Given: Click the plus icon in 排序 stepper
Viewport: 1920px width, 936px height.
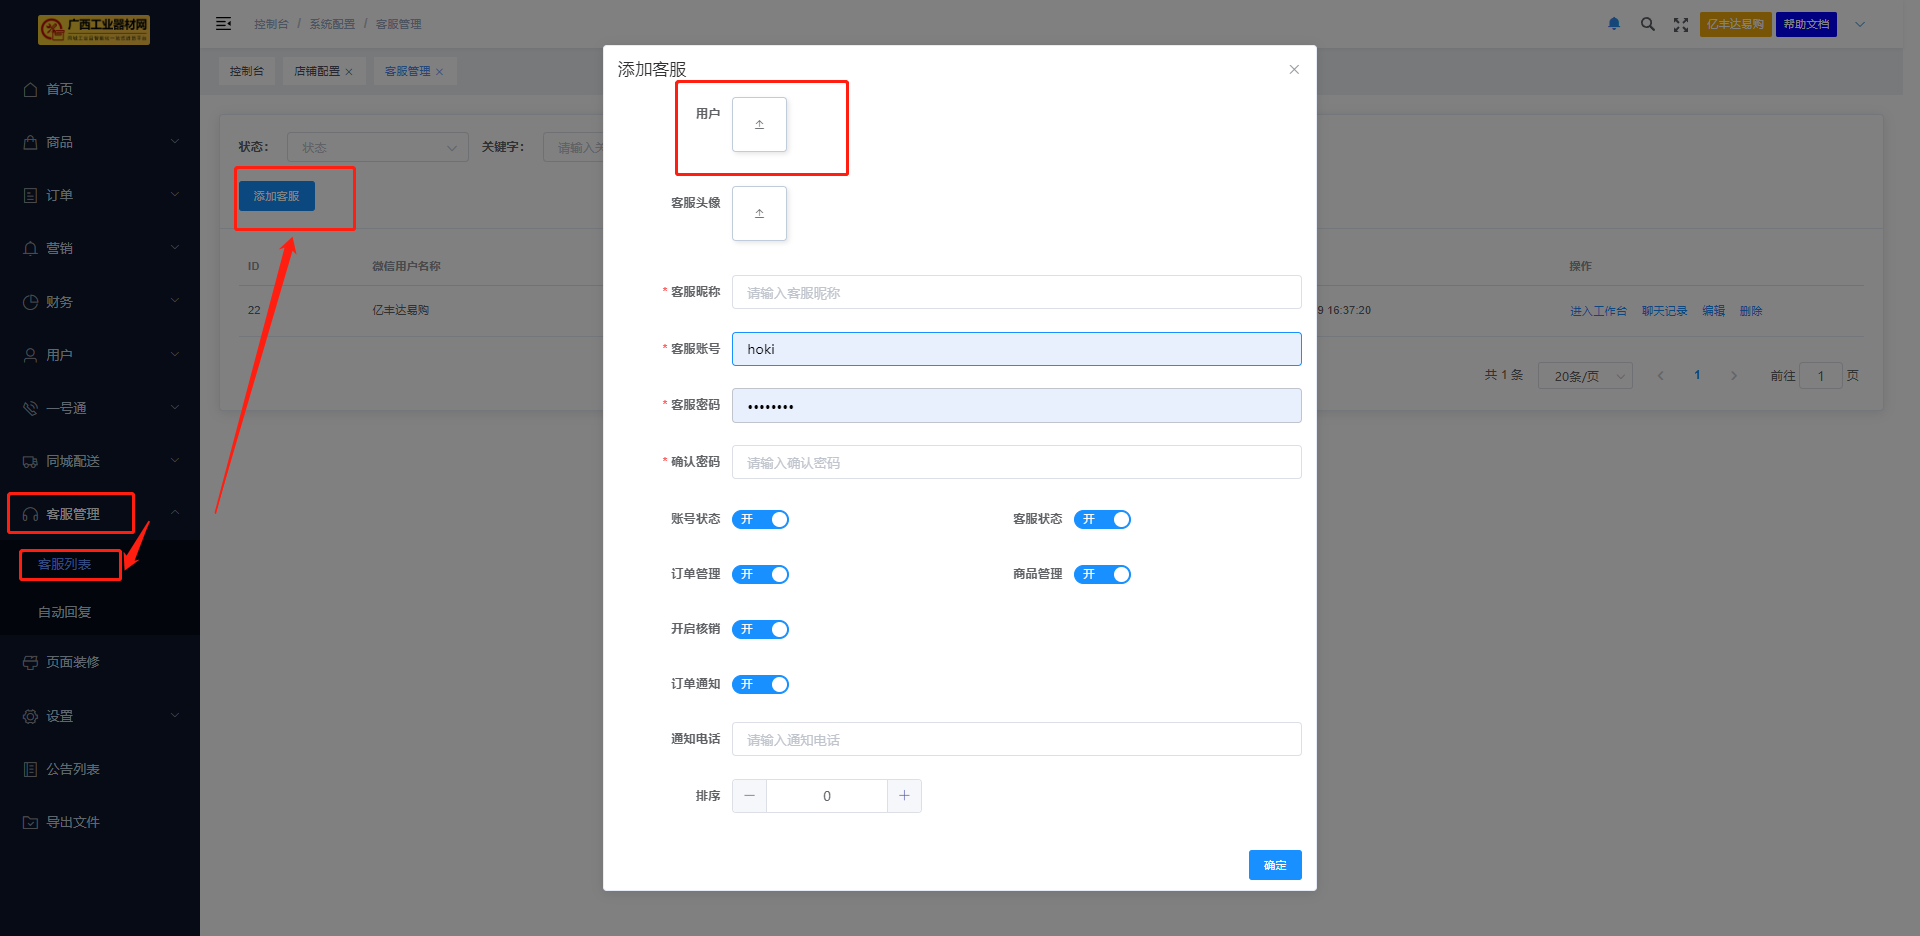Looking at the screenshot, I should coord(904,796).
